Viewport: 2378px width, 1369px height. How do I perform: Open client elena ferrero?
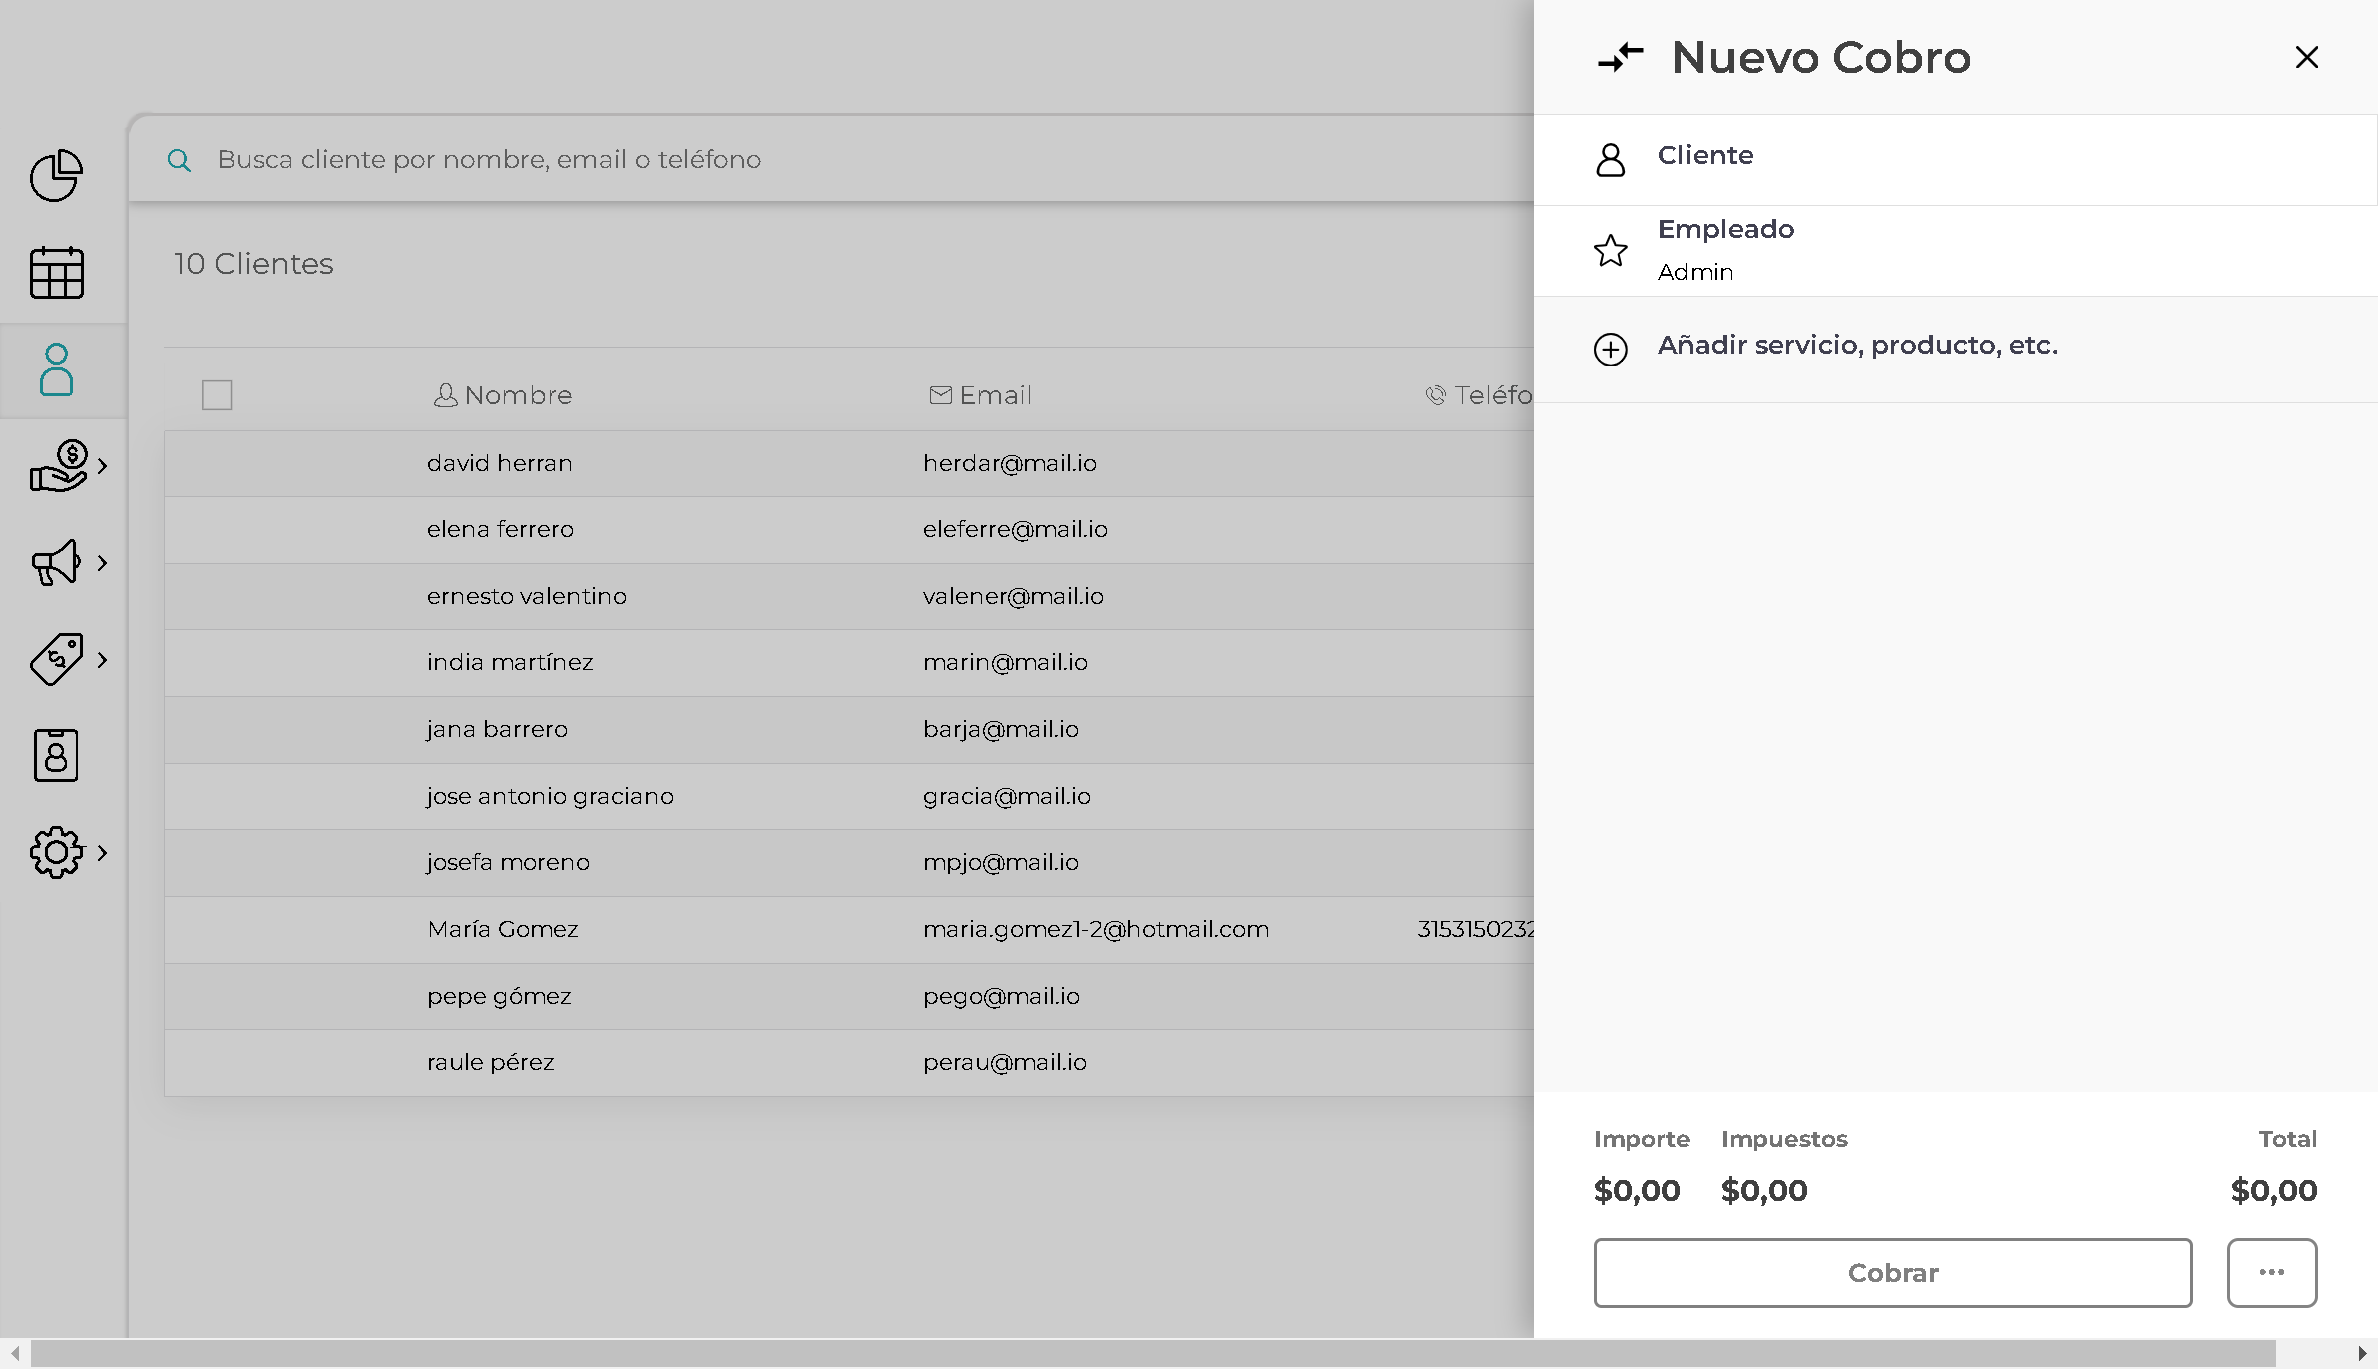500,529
